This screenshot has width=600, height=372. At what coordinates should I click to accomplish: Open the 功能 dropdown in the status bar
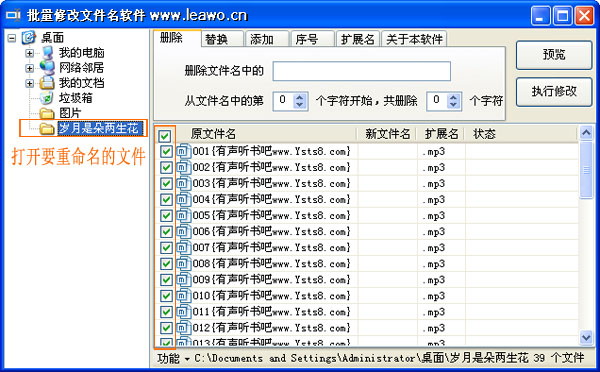(x=173, y=359)
